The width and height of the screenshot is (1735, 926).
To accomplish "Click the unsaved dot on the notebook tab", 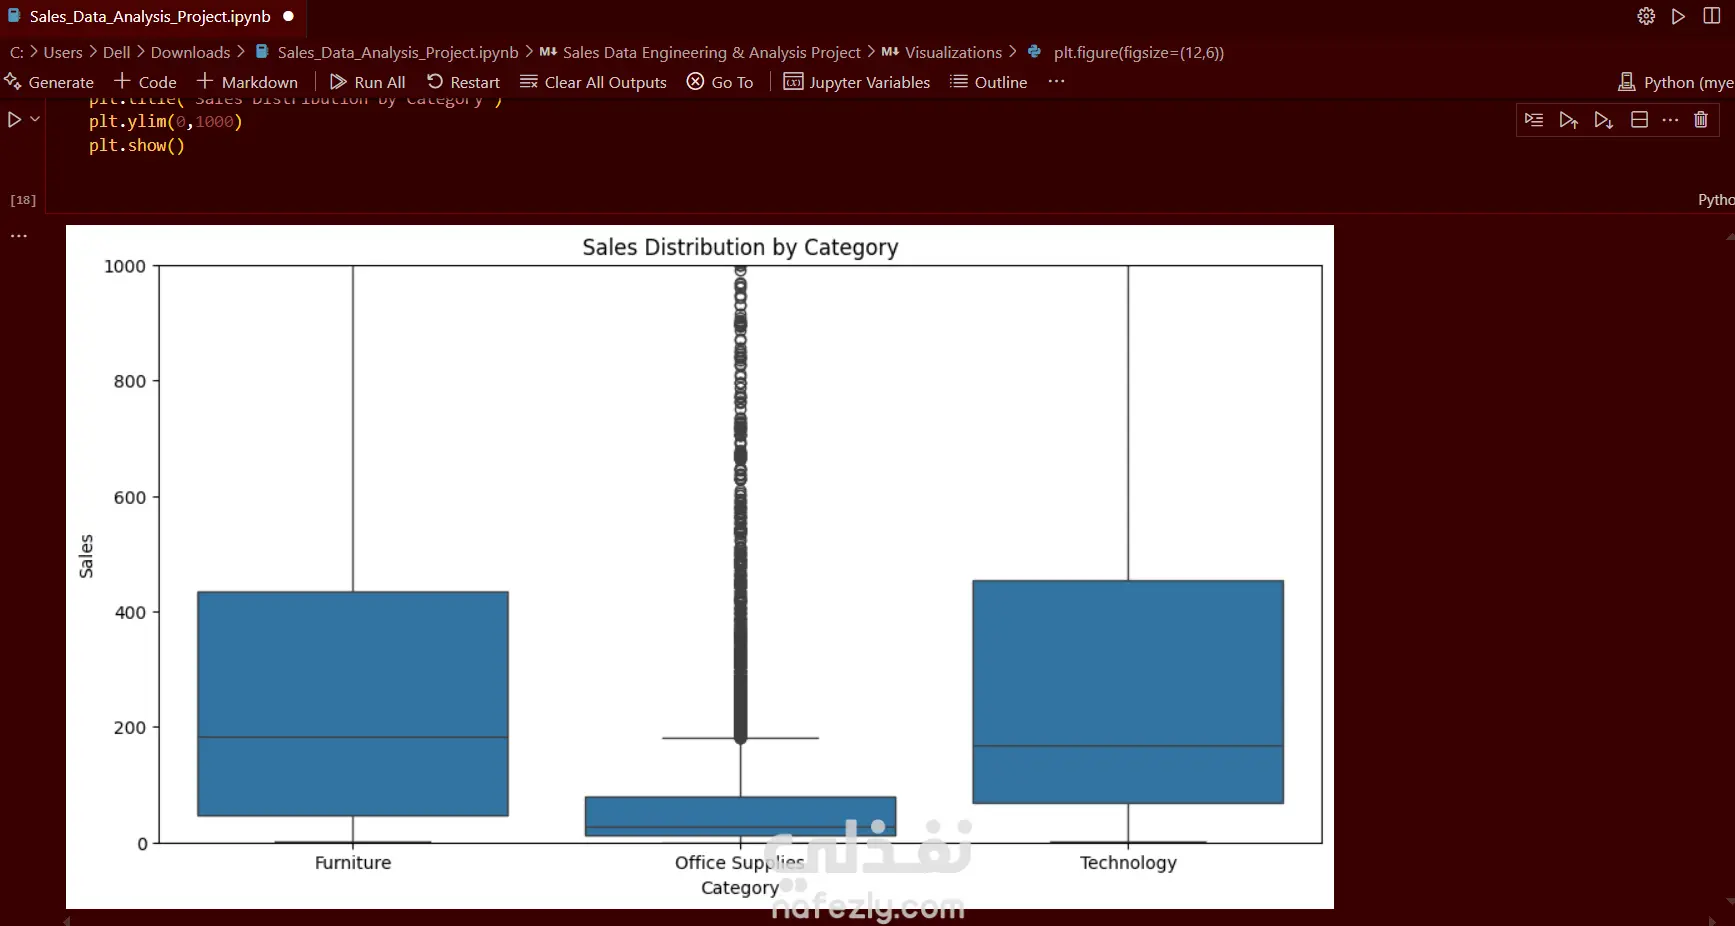I will click(288, 16).
